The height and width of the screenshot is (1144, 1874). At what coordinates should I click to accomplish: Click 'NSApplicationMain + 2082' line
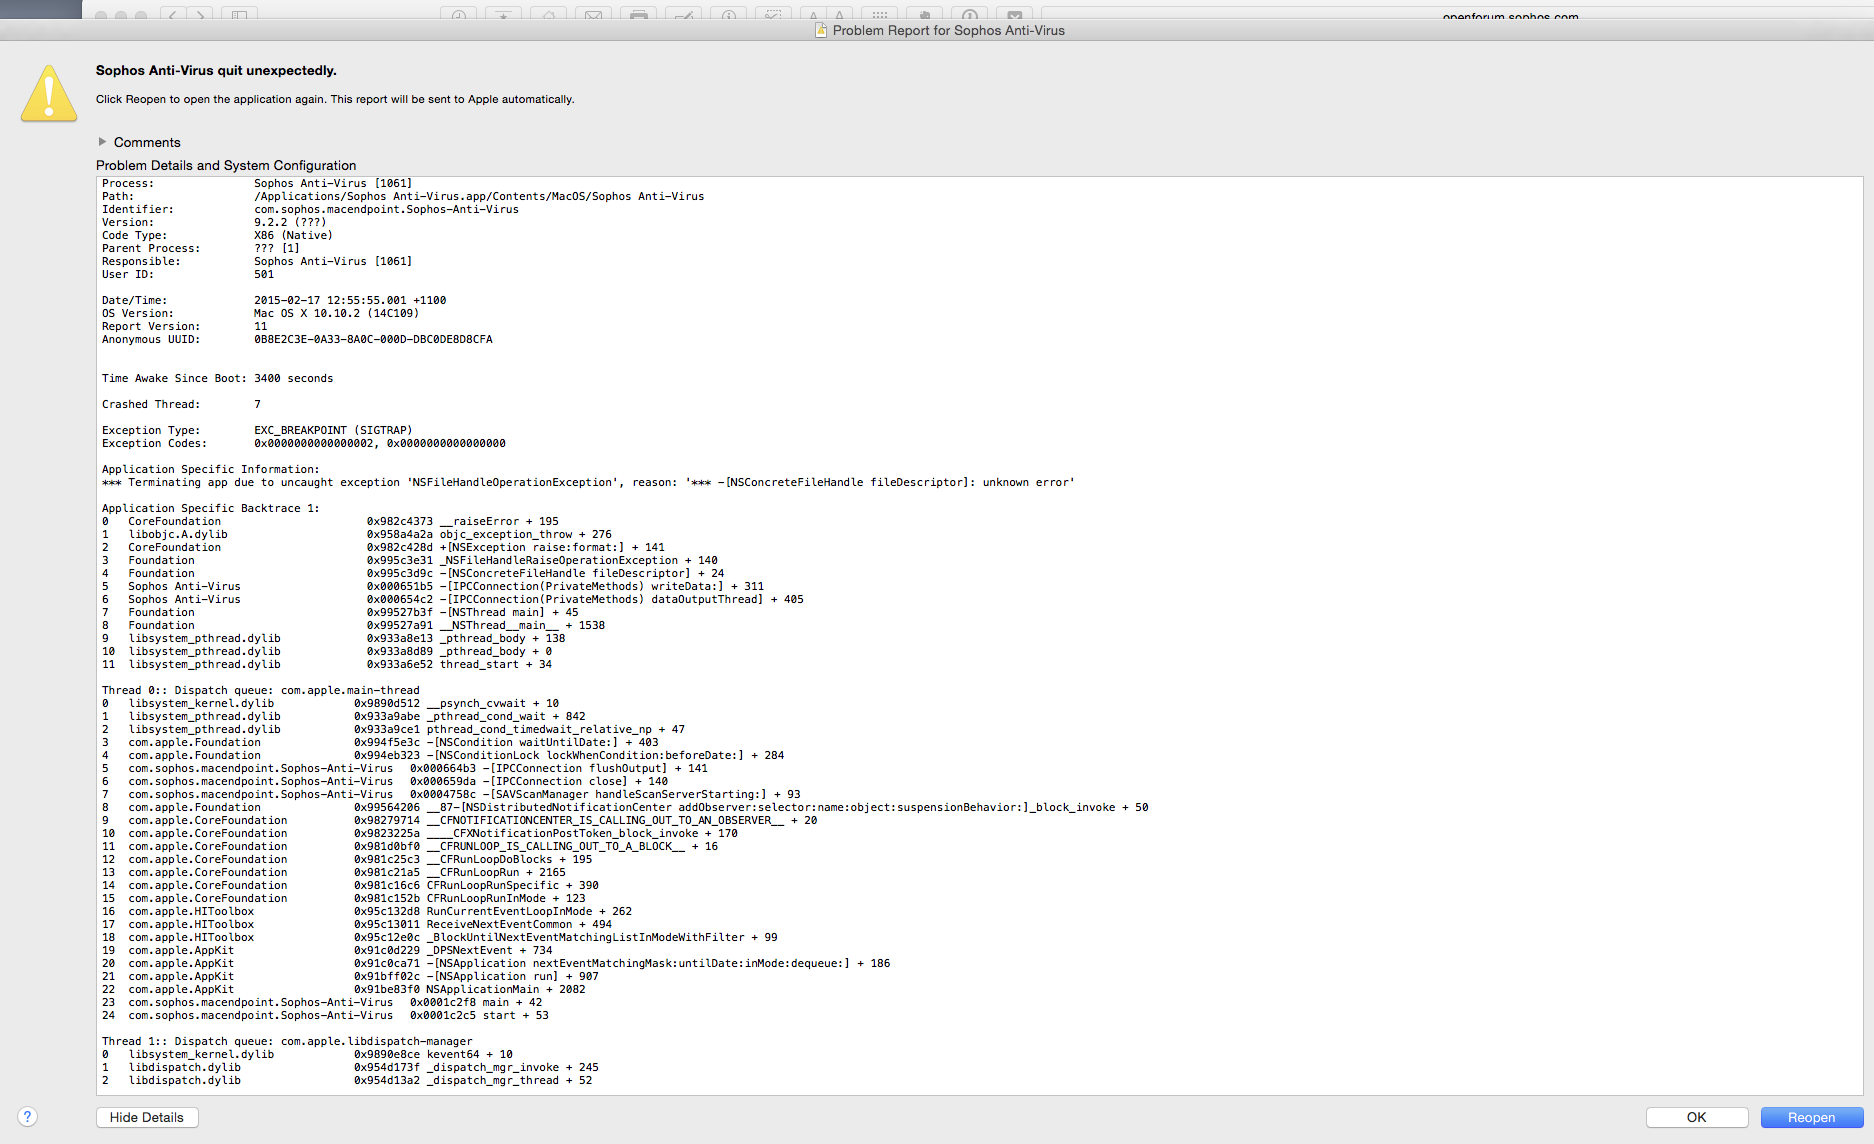(344, 989)
